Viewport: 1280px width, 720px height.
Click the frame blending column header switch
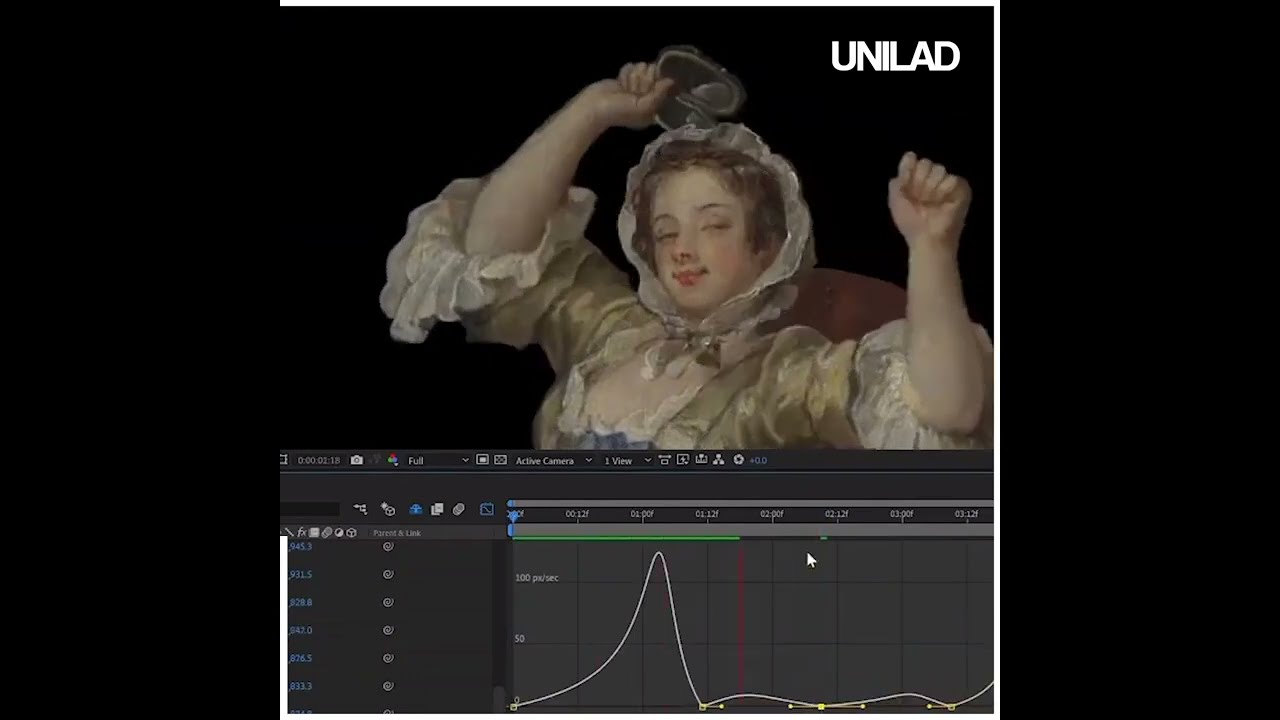coord(314,533)
